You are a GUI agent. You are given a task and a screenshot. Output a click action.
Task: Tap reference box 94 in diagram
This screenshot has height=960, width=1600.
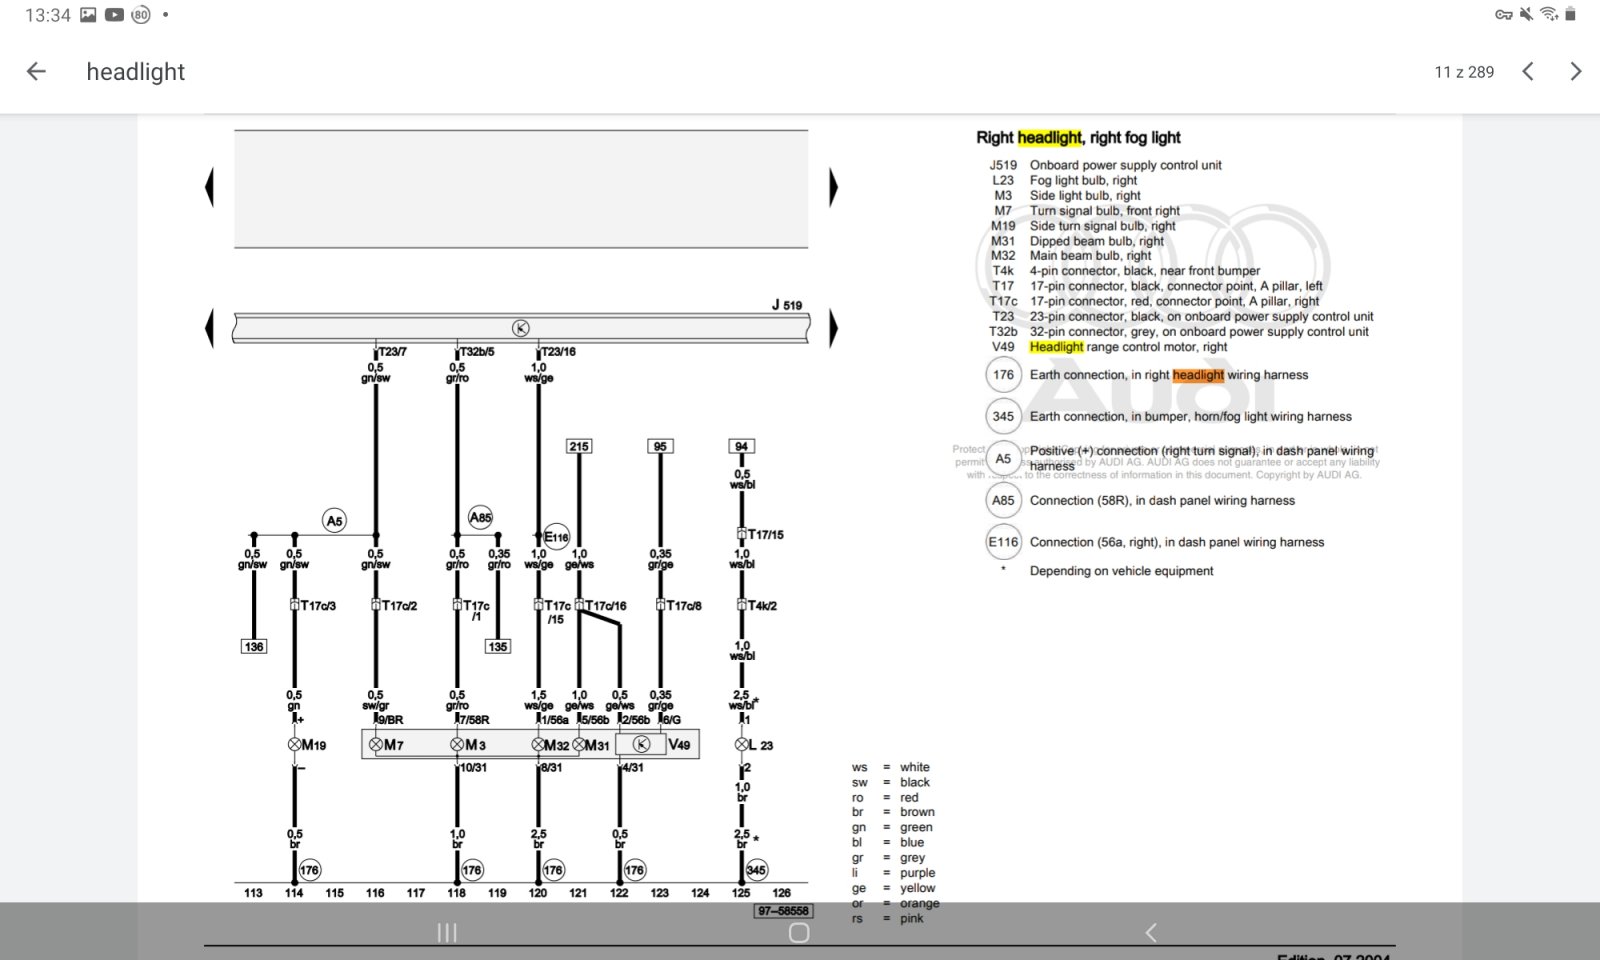point(741,446)
